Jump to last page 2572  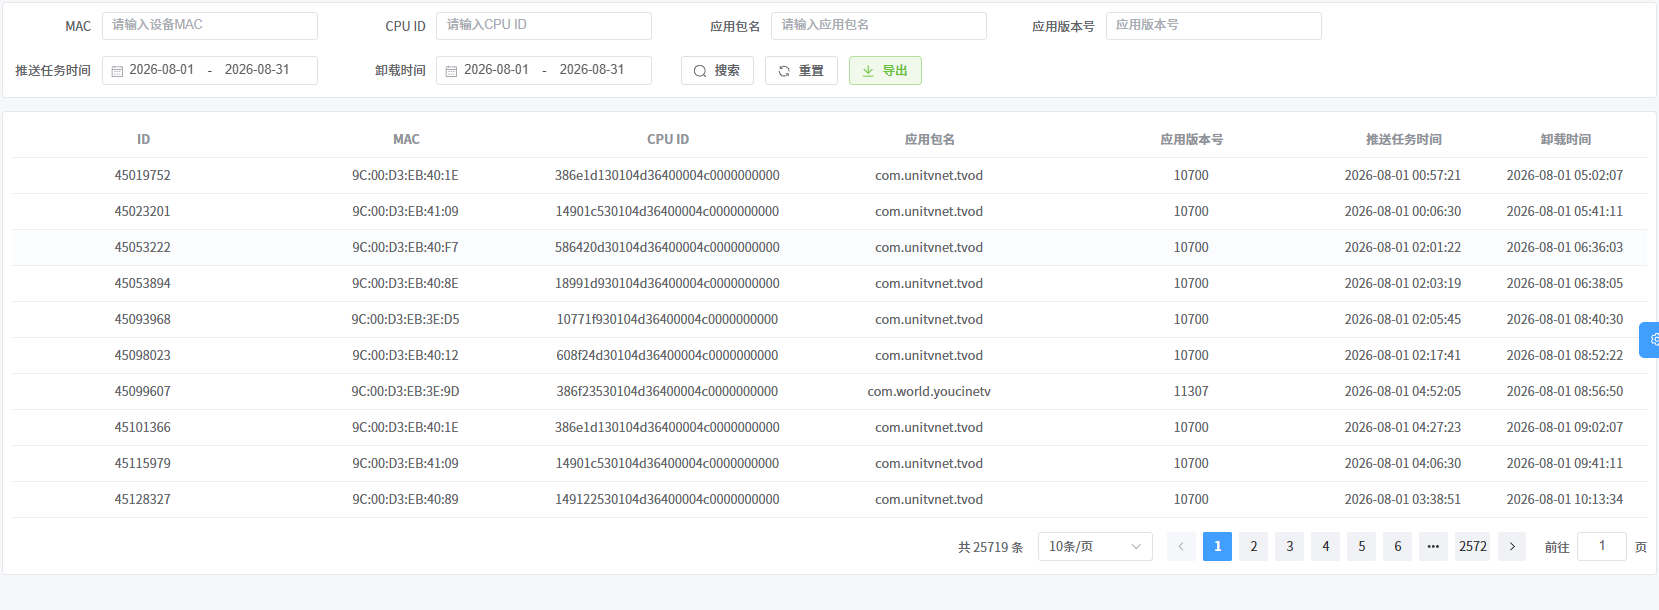tap(1473, 546)
